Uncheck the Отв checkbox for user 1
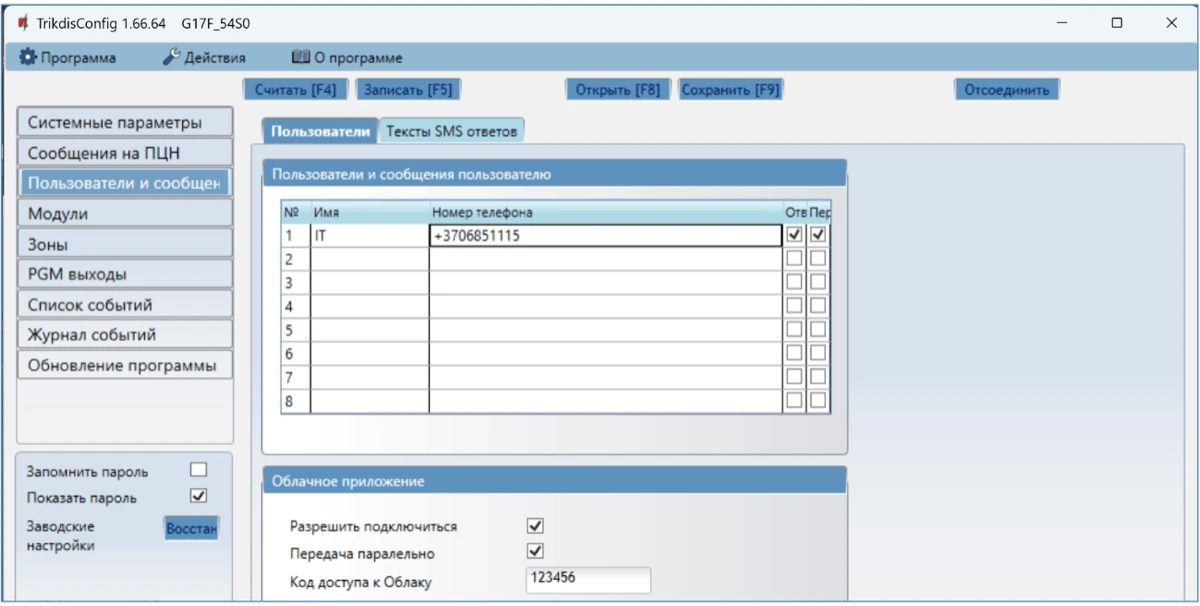Screen dimensions: 1200x606 [x=795, y=235]
